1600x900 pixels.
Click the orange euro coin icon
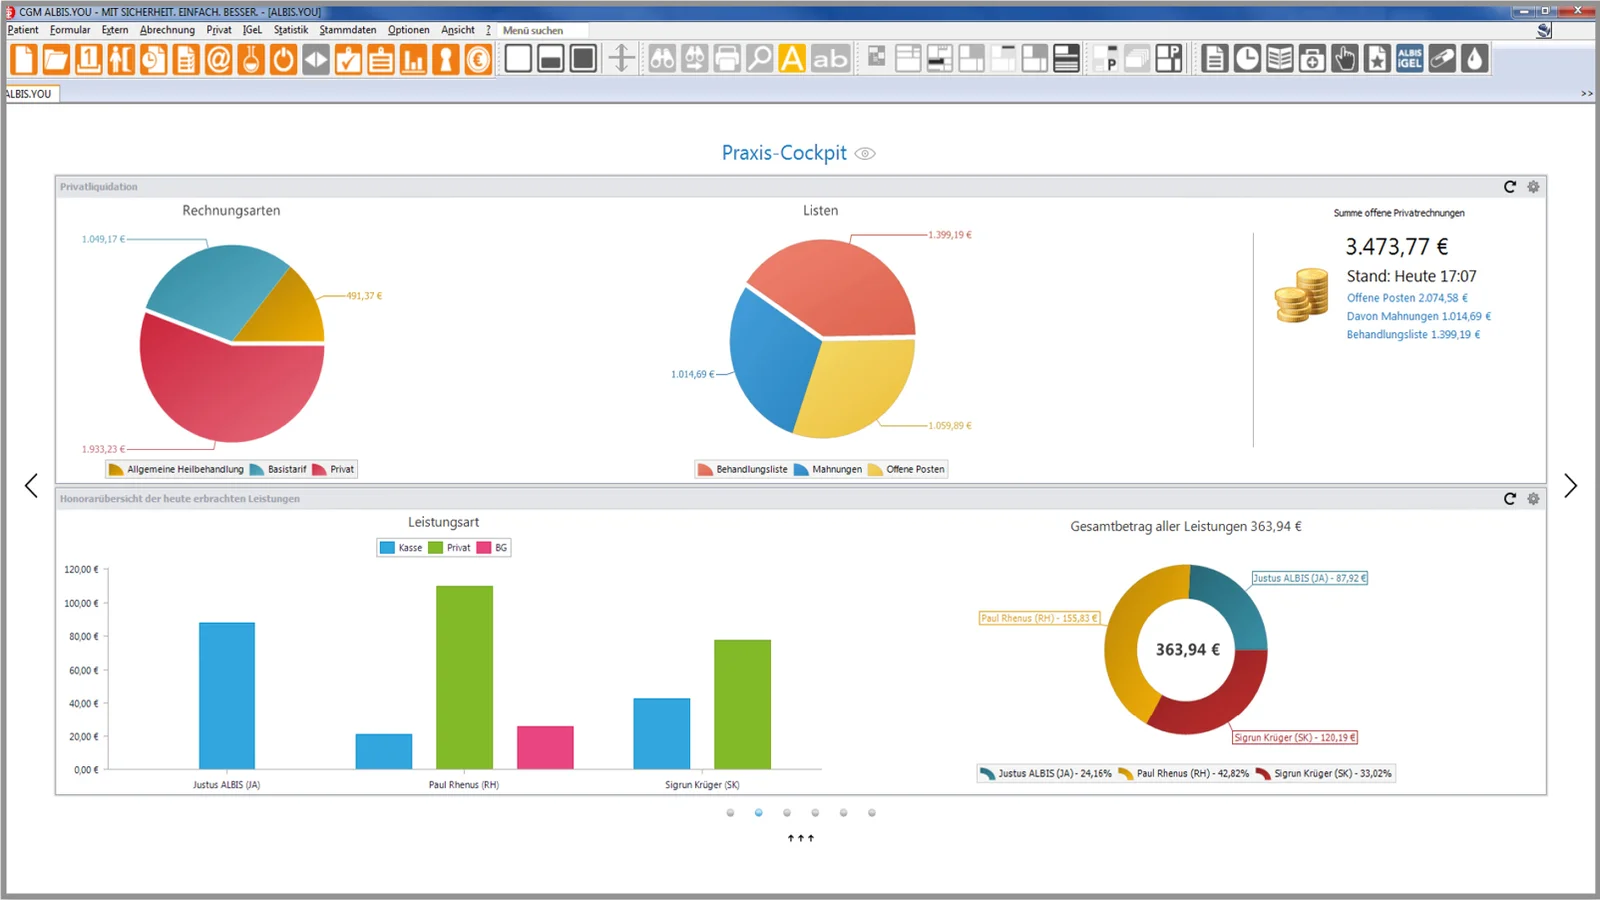coord(478,59)
